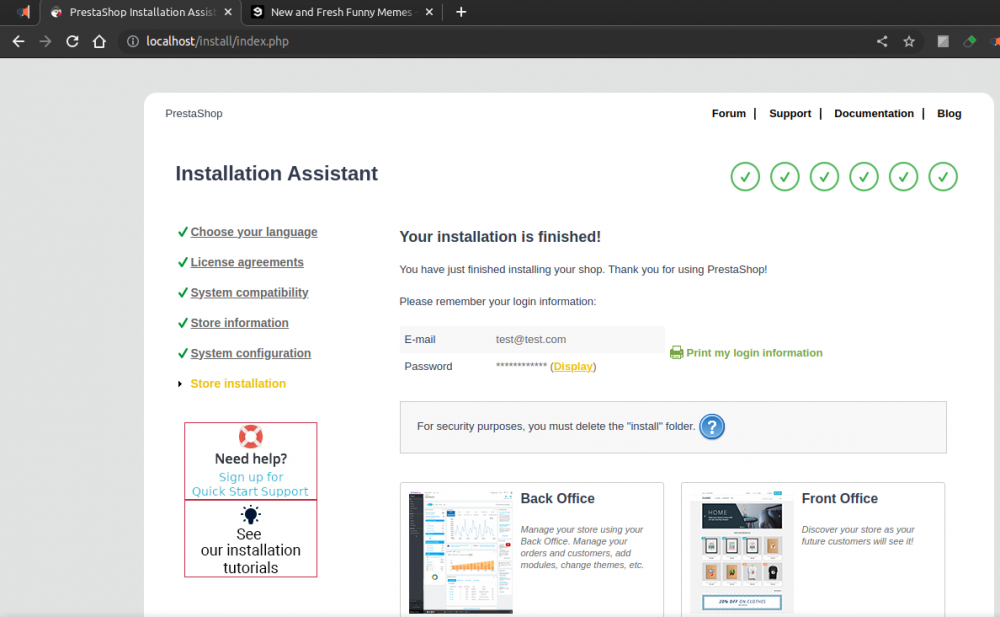Click the browser home icon
The height and width of the screenshot is (617, 1000).
point(99,42)
